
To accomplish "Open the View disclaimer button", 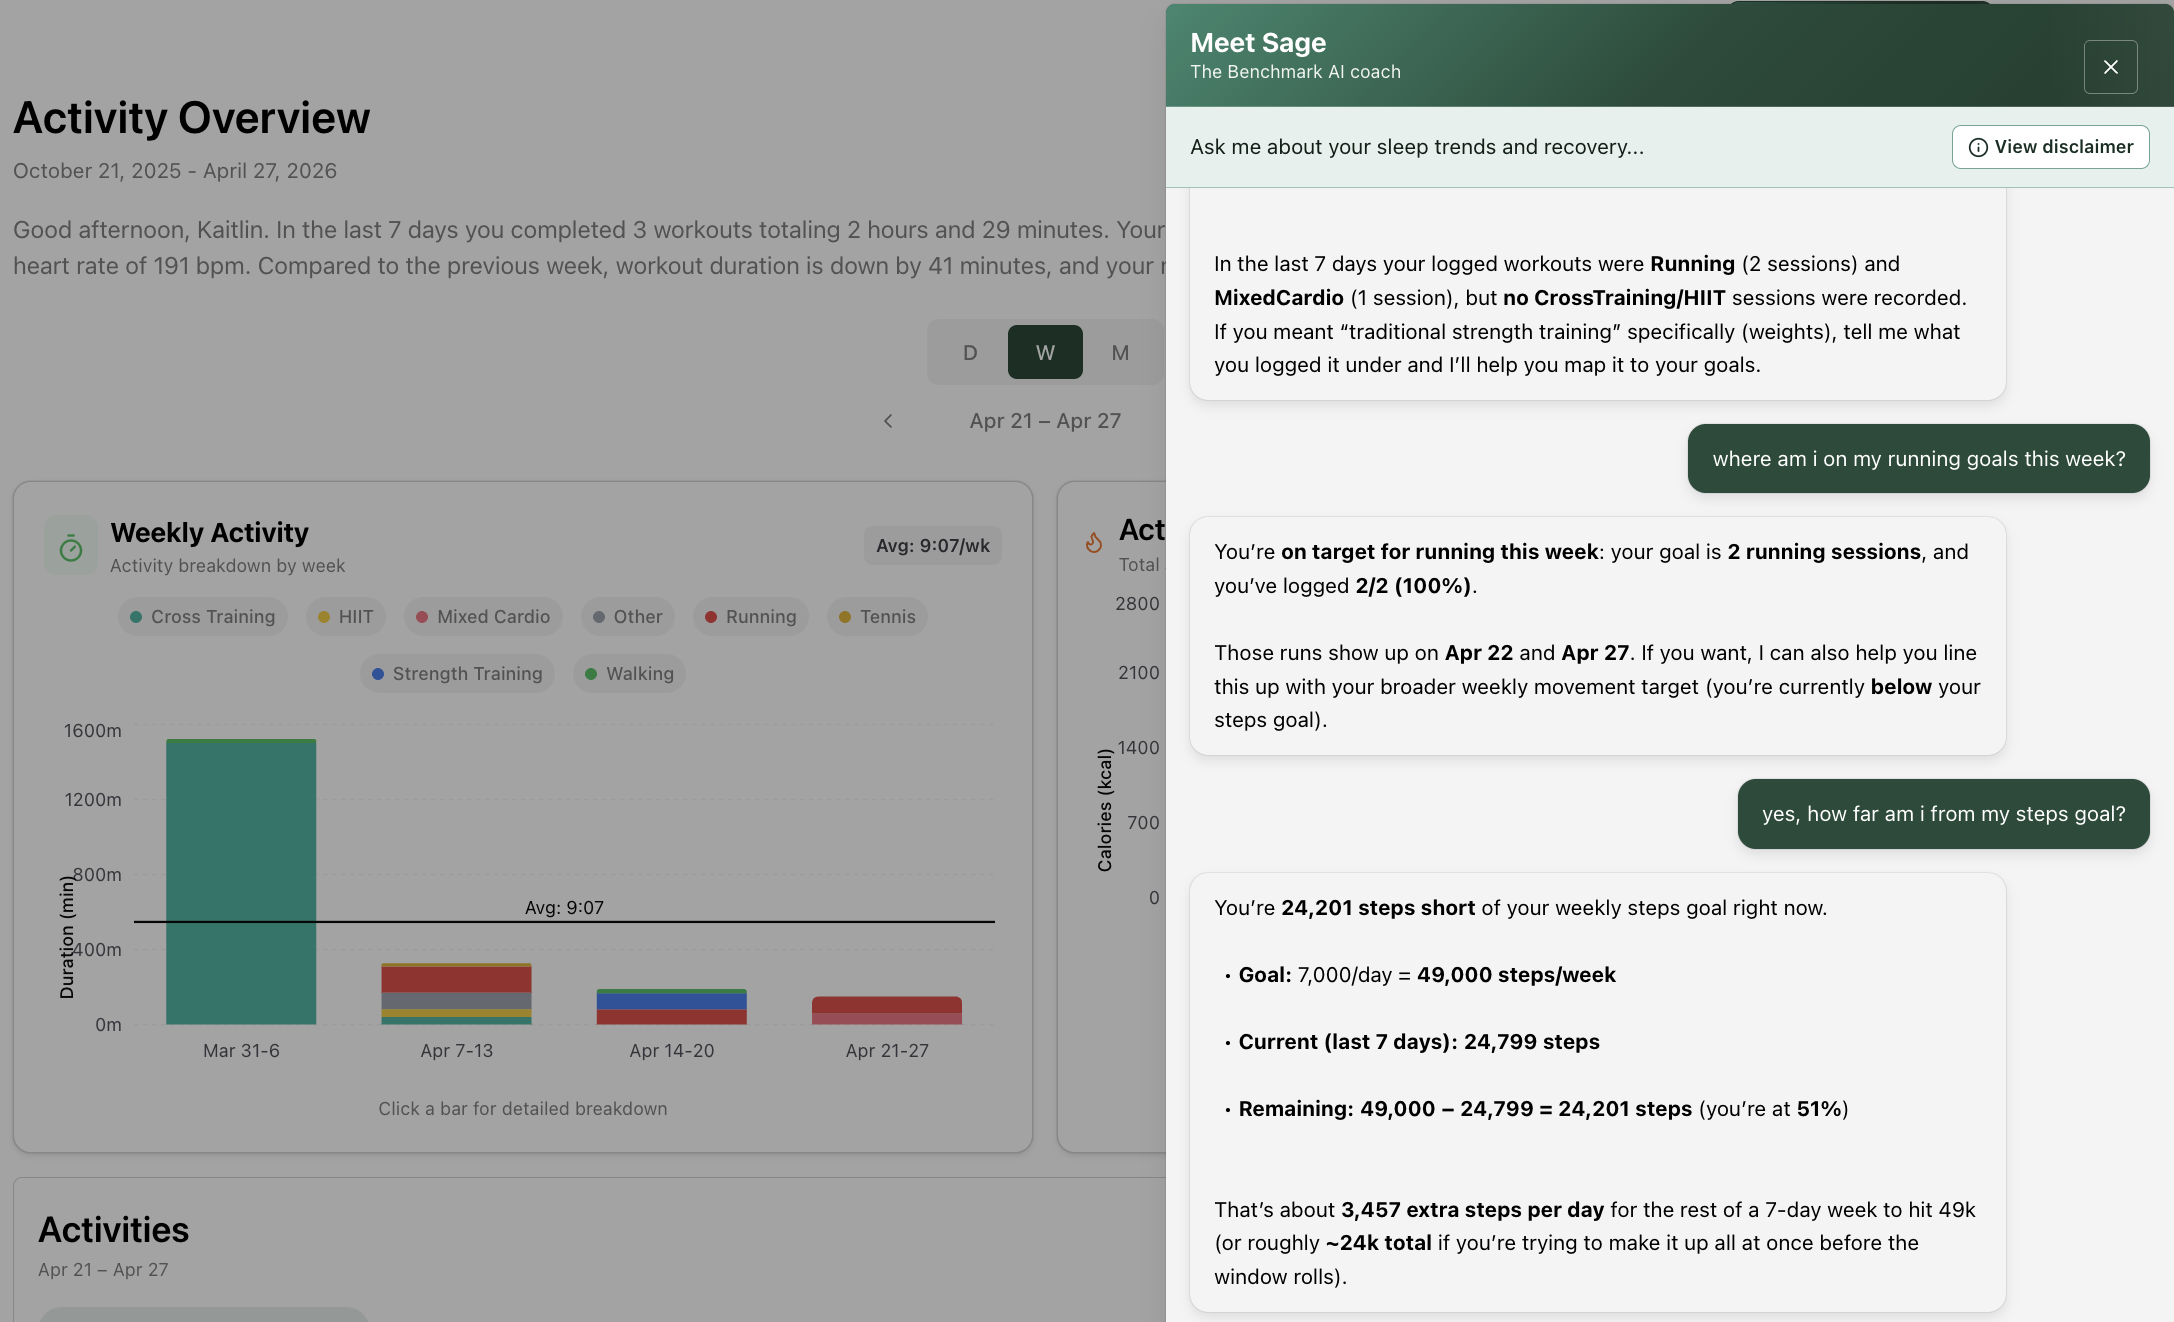I will click(x=2050, y=147).
